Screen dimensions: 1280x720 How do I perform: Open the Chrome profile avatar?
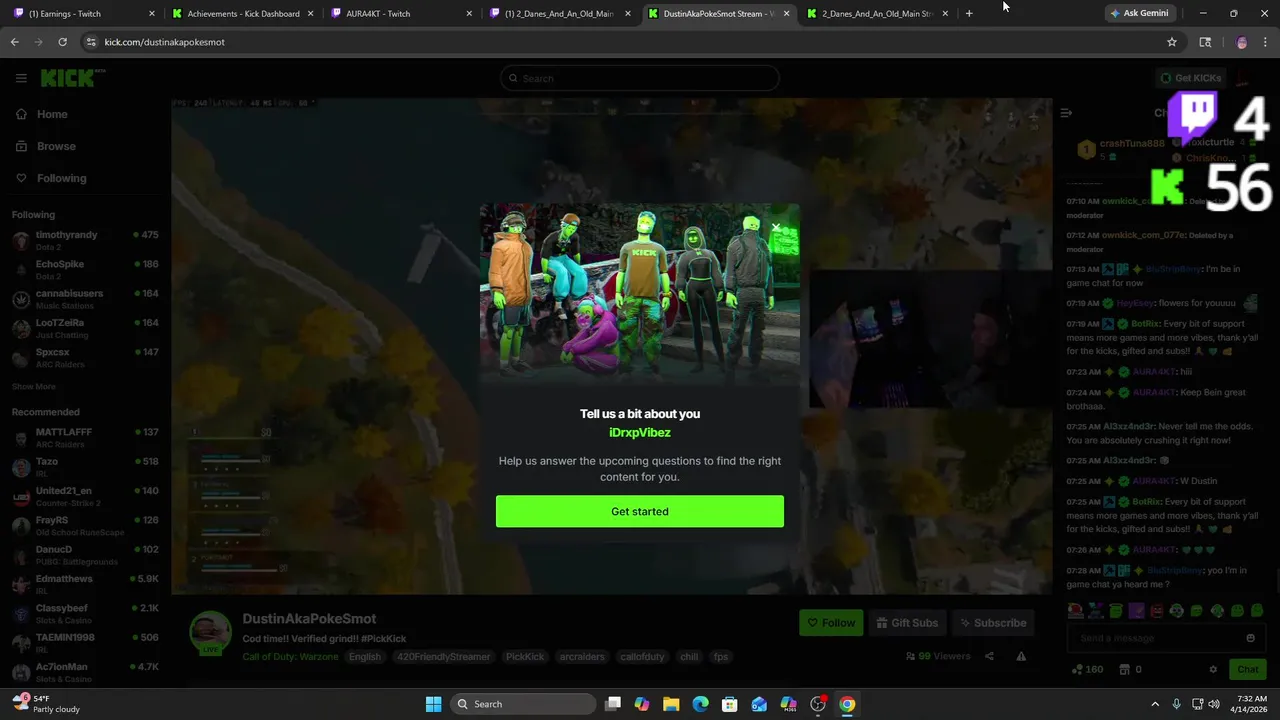pos(1242,42)
